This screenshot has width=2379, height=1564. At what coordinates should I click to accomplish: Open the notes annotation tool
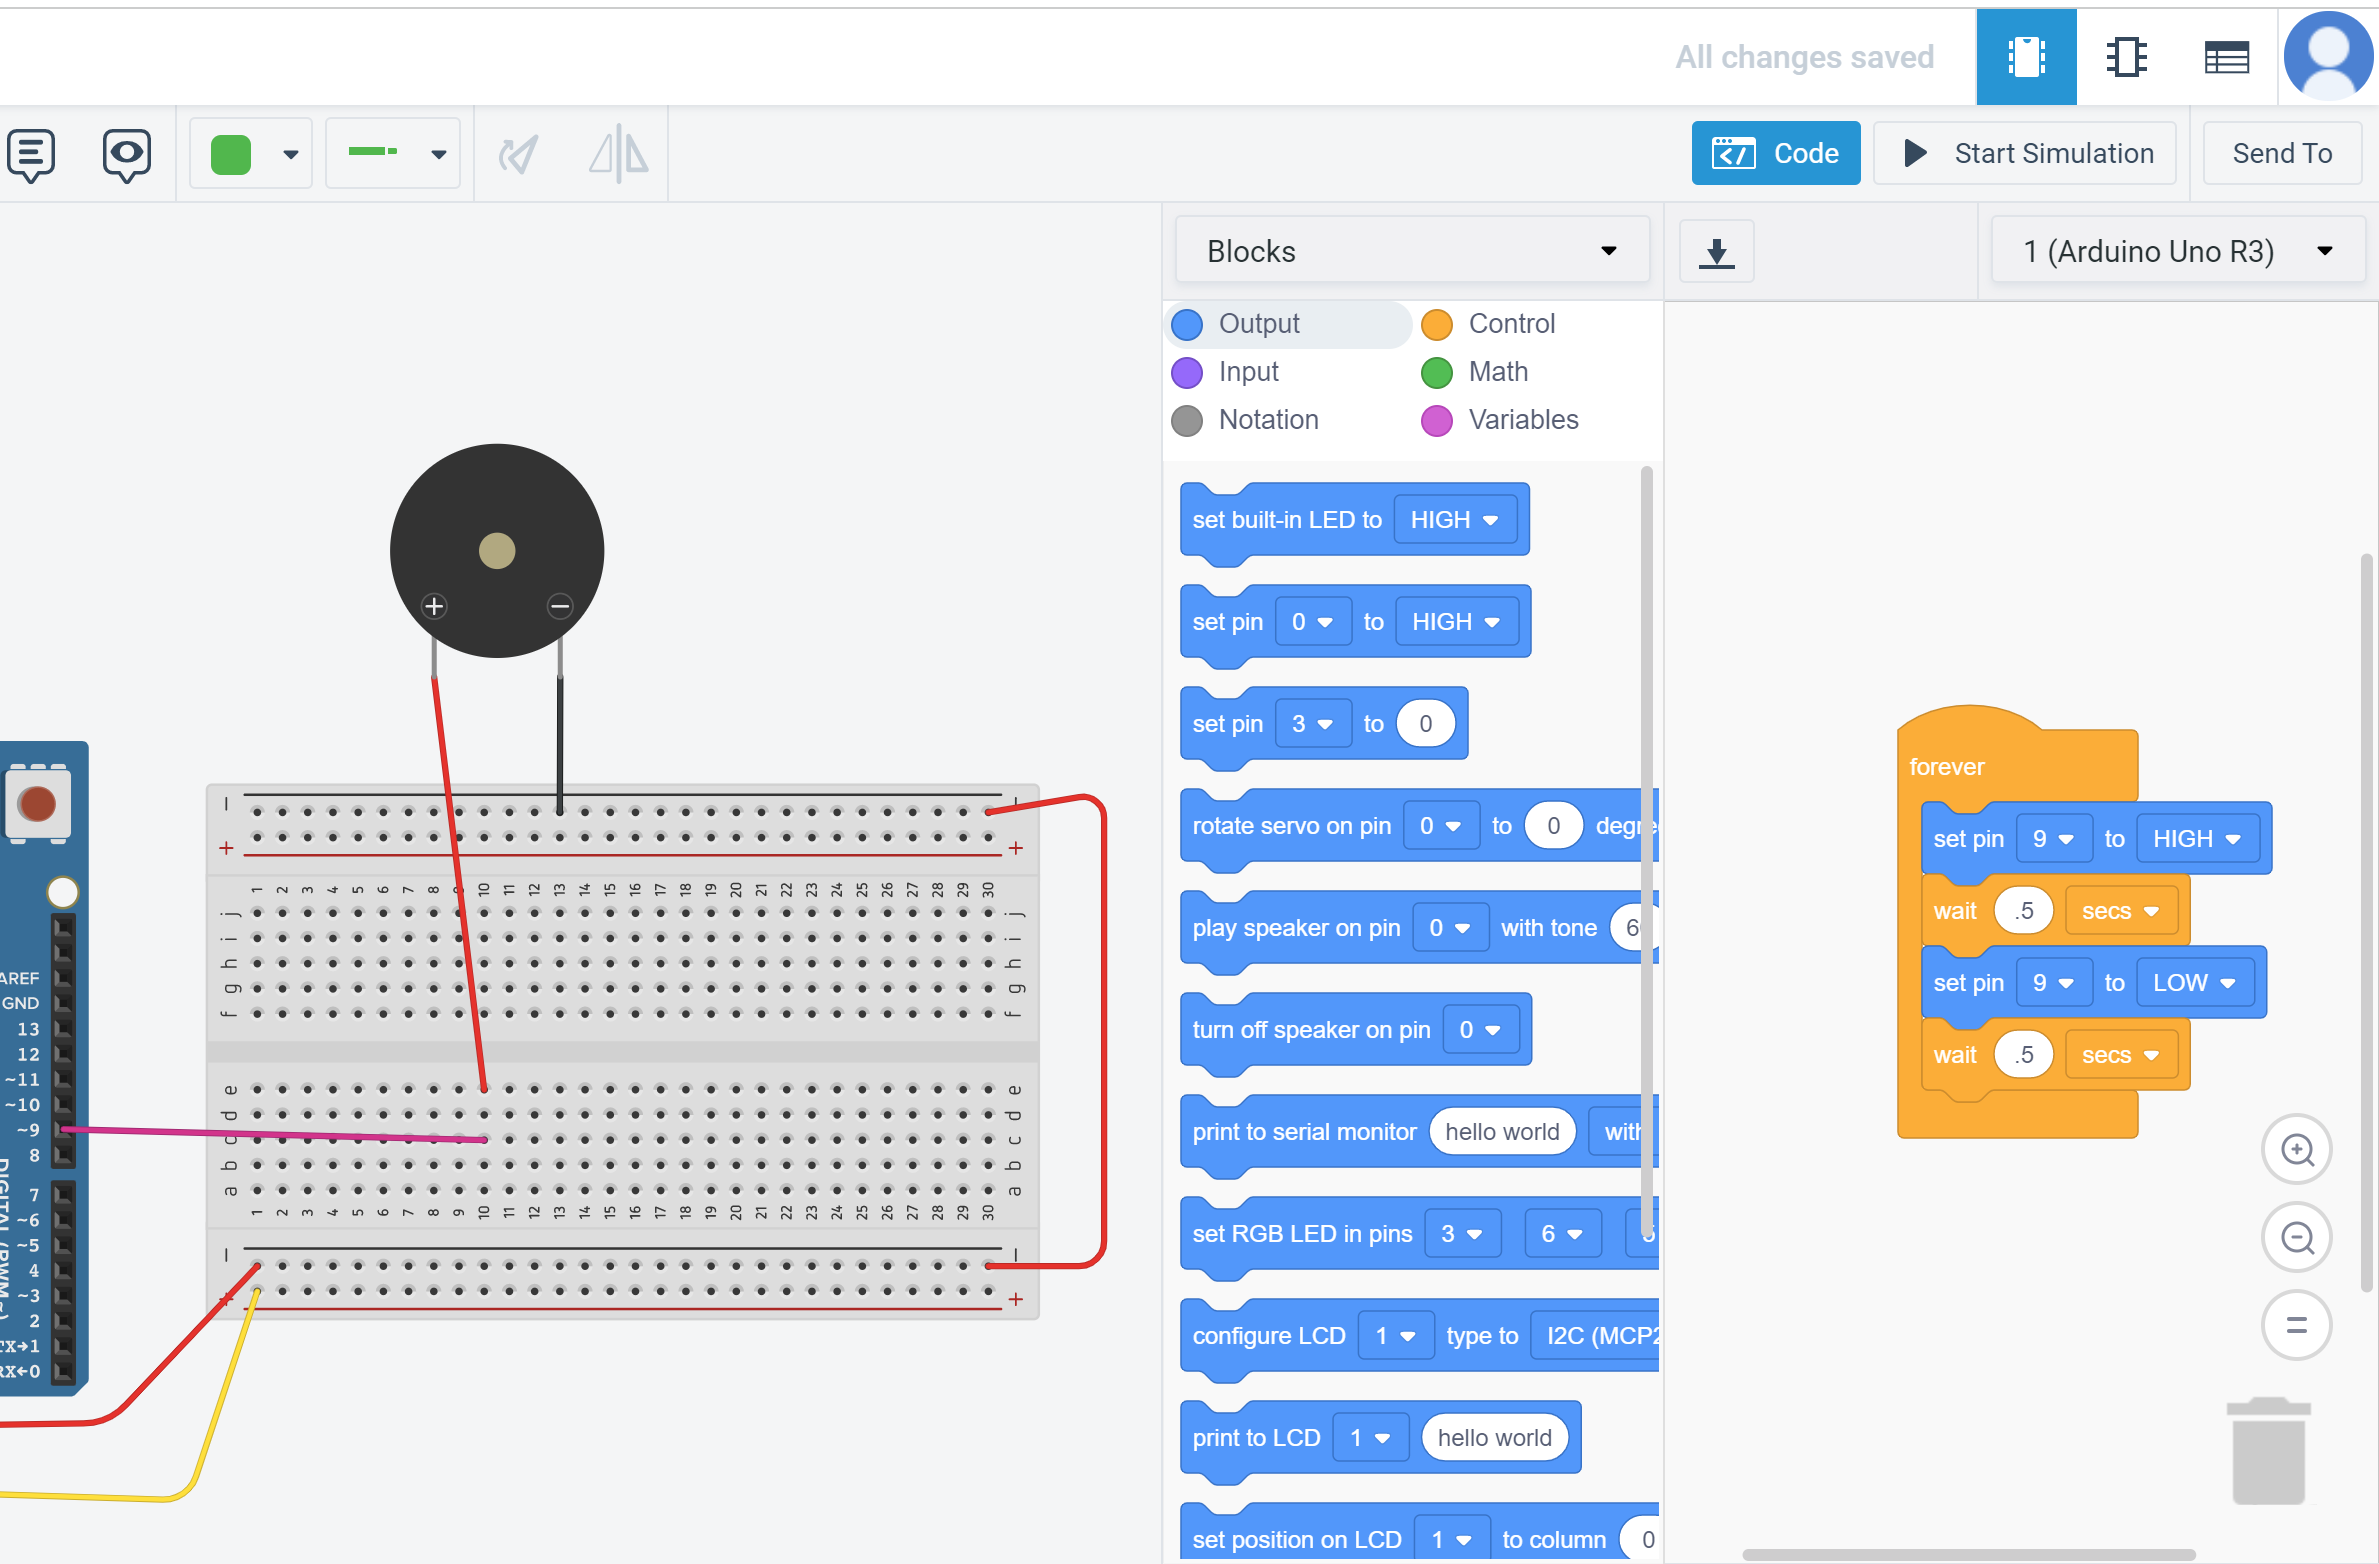(31, 154)
